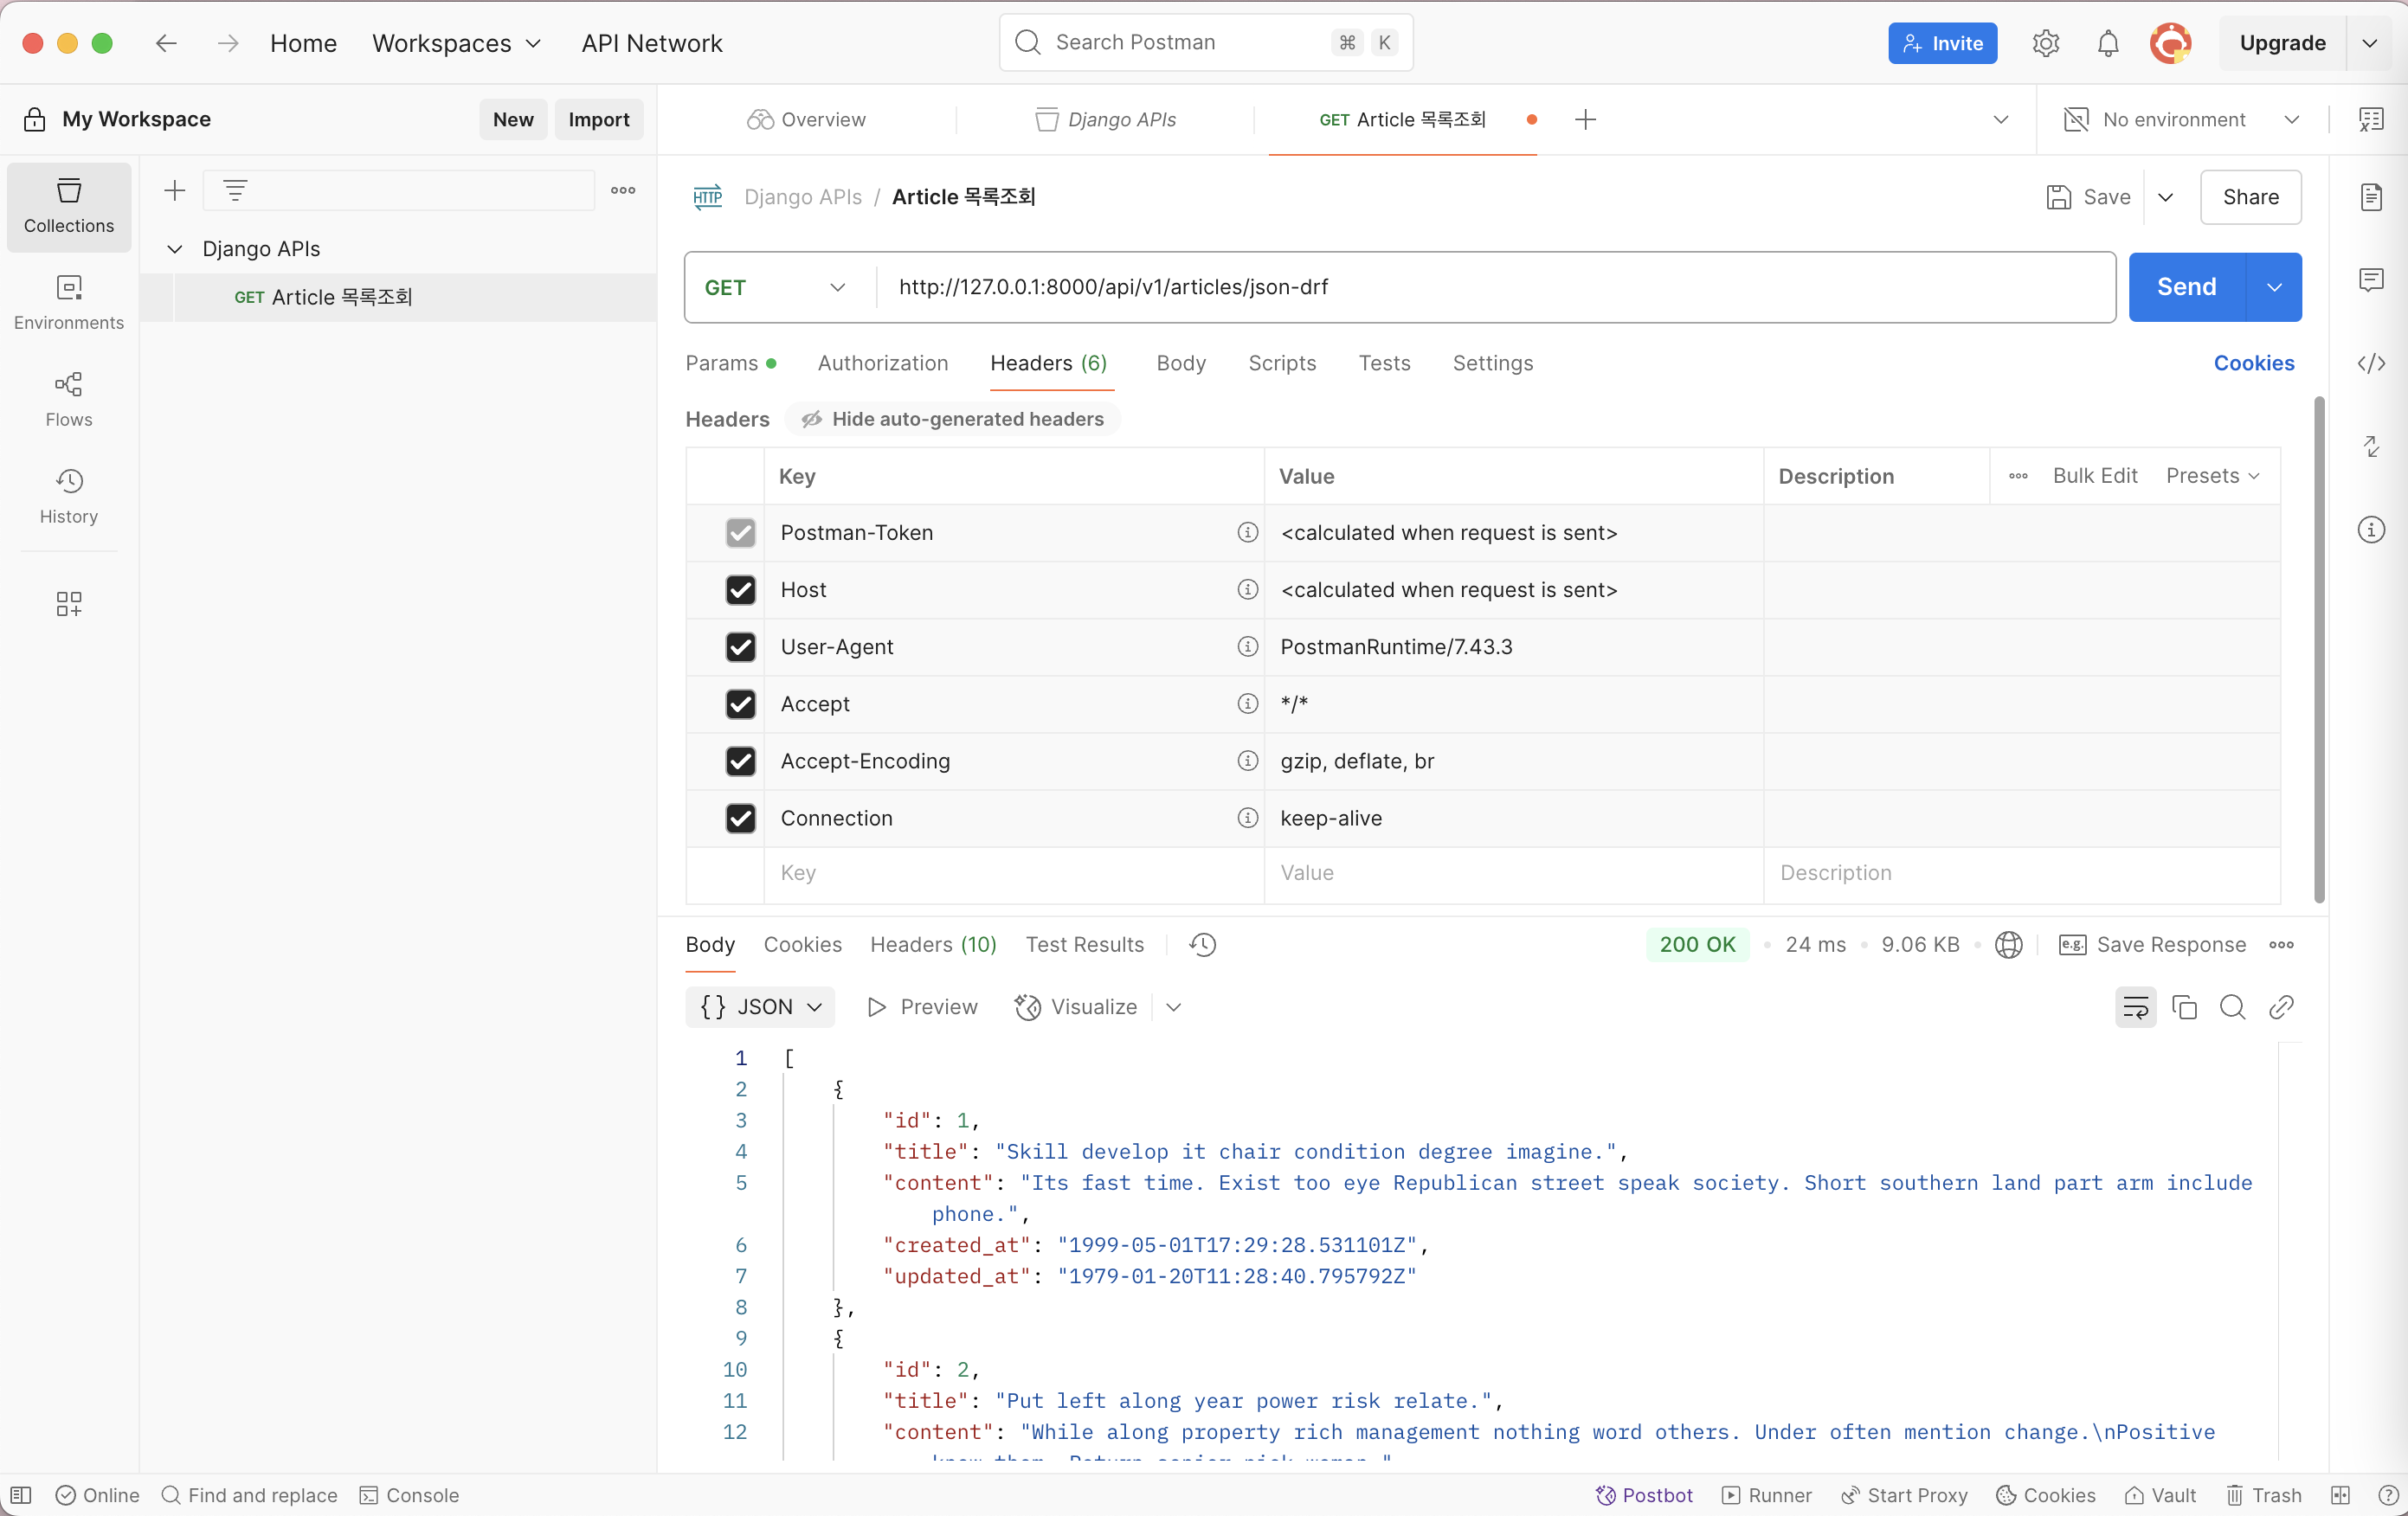Open the Environments sidebar panel
This screenshot has width=2408, height=1516.
69,303
